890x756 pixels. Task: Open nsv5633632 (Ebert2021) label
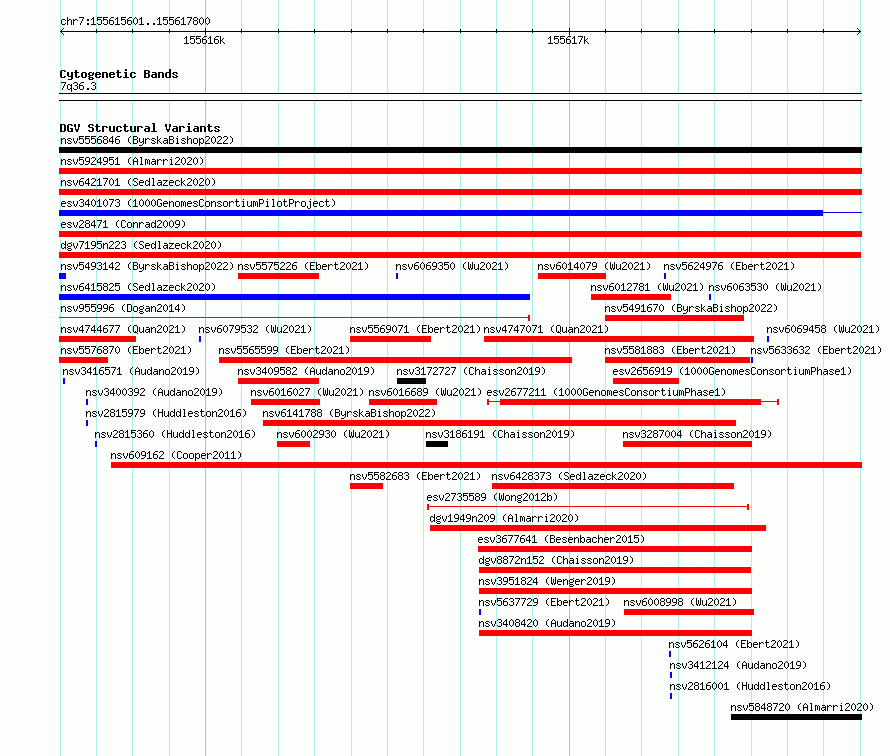click(x=816, y=350)
